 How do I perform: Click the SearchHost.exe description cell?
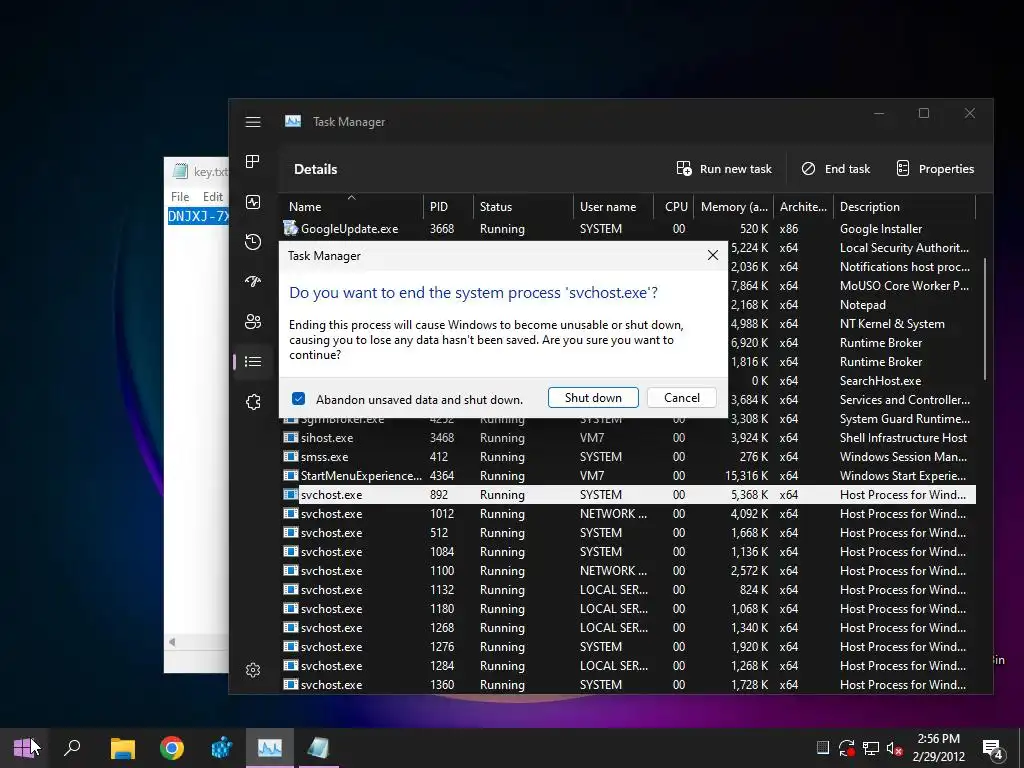pyautogui.click(x=880, y=380)
